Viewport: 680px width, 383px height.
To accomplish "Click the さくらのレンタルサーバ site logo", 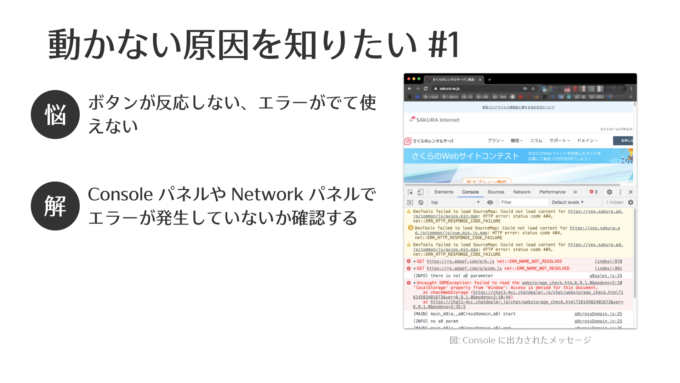I will [x=429, y=141].
